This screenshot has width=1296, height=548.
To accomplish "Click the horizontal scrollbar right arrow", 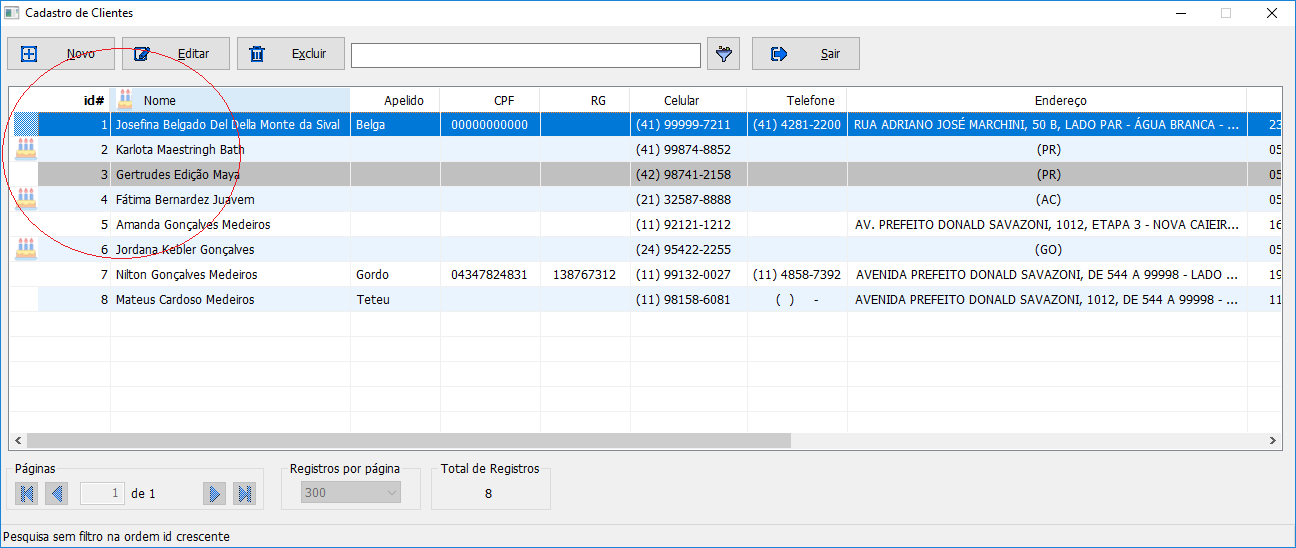I will coord(1273,440).
